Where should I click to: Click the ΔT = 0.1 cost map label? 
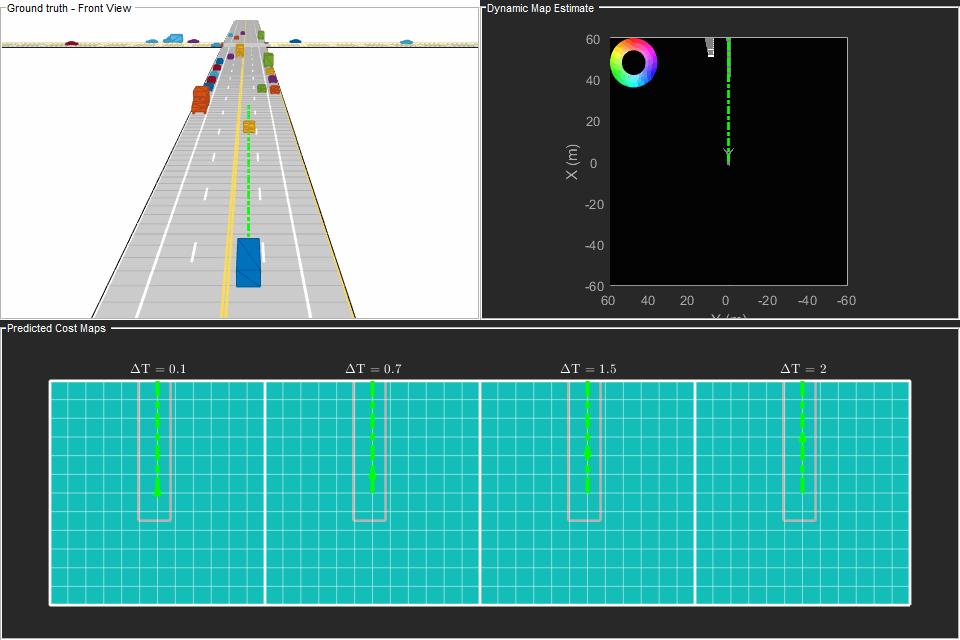click(158, 366)
